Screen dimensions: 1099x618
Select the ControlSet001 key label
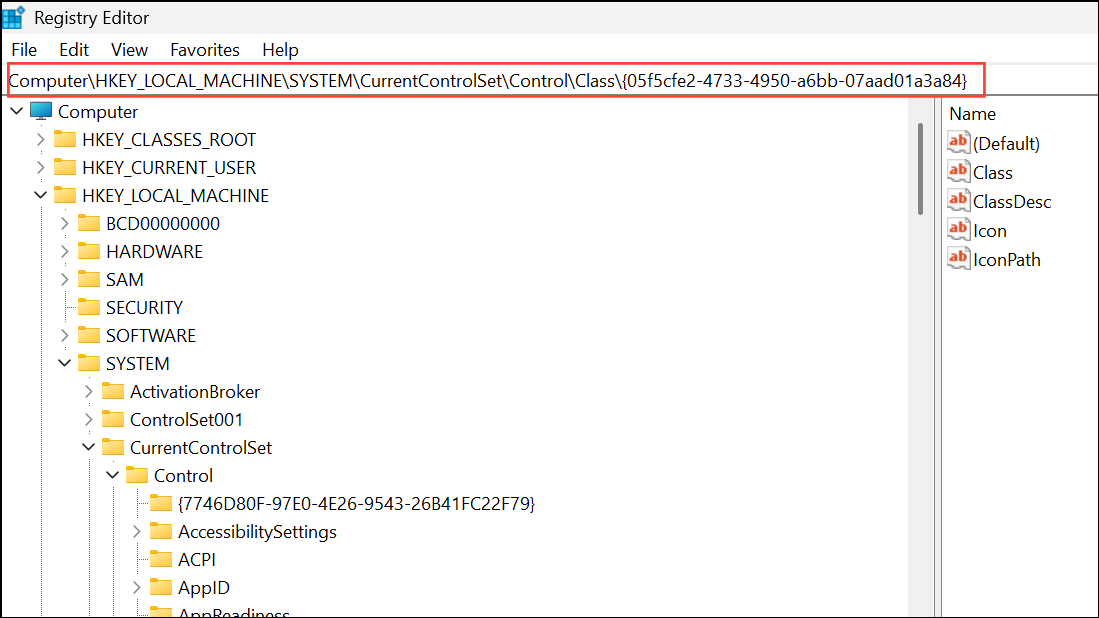pos(186,420)
